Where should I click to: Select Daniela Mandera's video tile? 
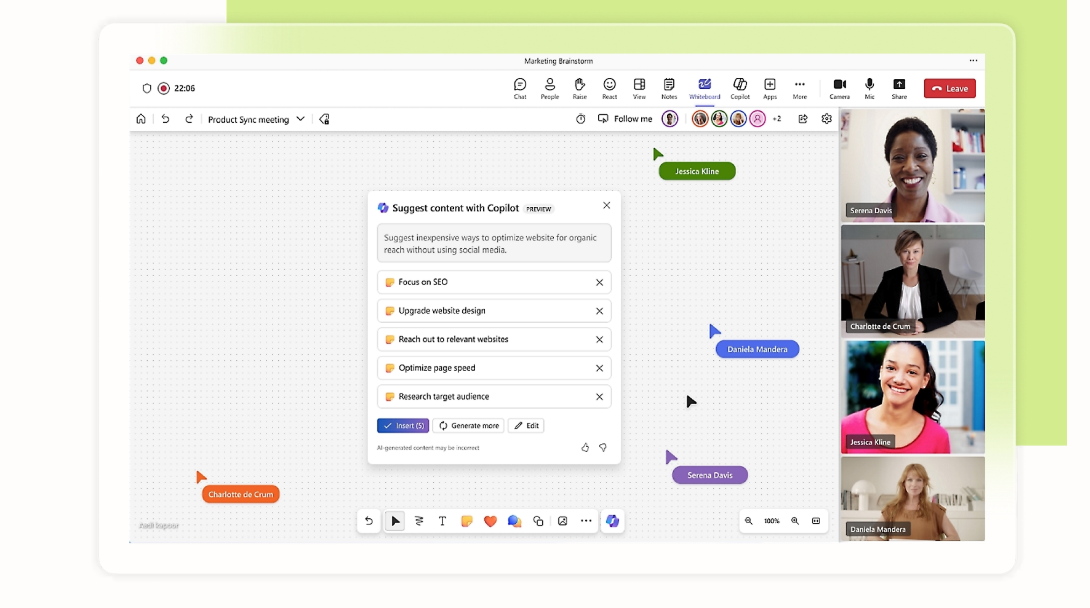[913, 498]
